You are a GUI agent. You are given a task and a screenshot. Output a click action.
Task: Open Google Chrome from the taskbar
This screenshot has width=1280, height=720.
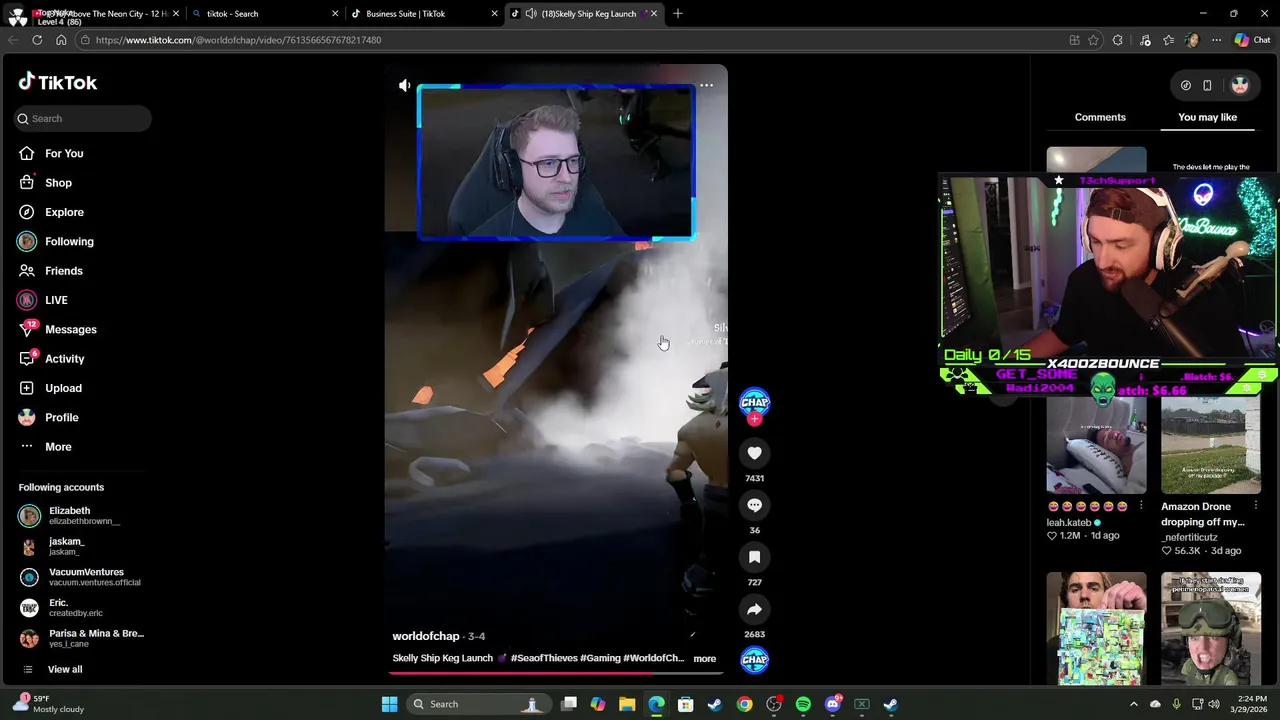[x=744, y=704]
